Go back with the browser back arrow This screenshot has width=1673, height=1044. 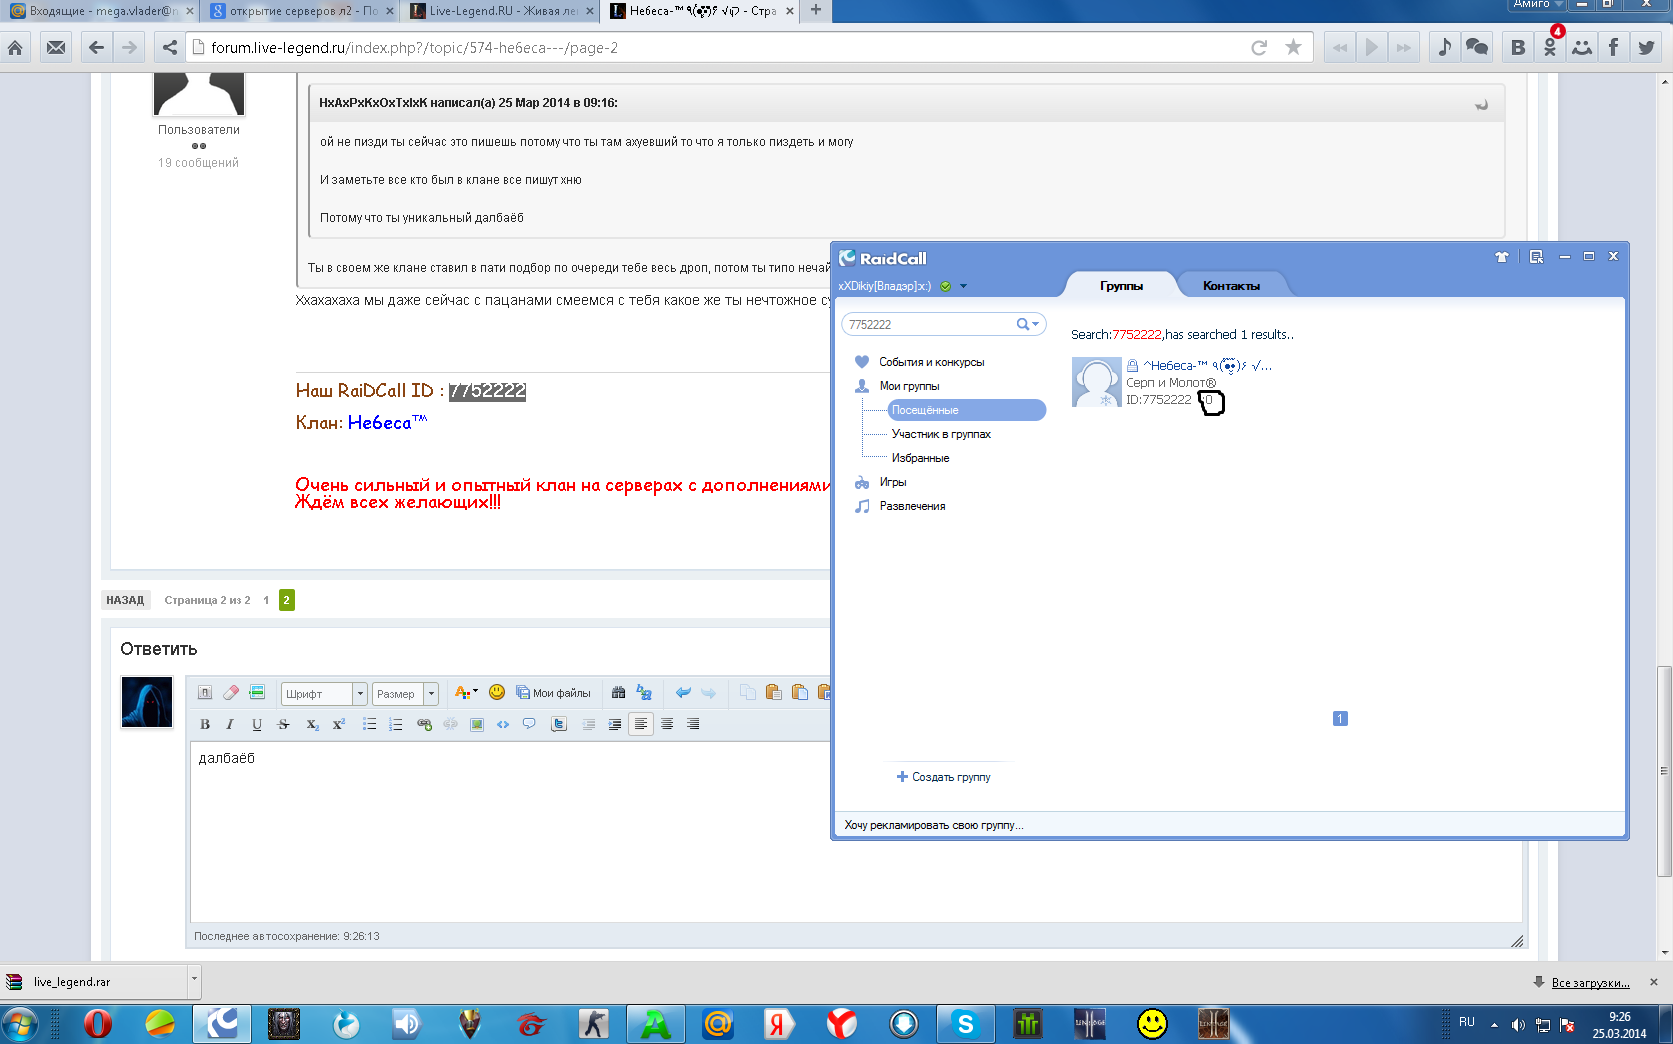[x=96, y=47]
